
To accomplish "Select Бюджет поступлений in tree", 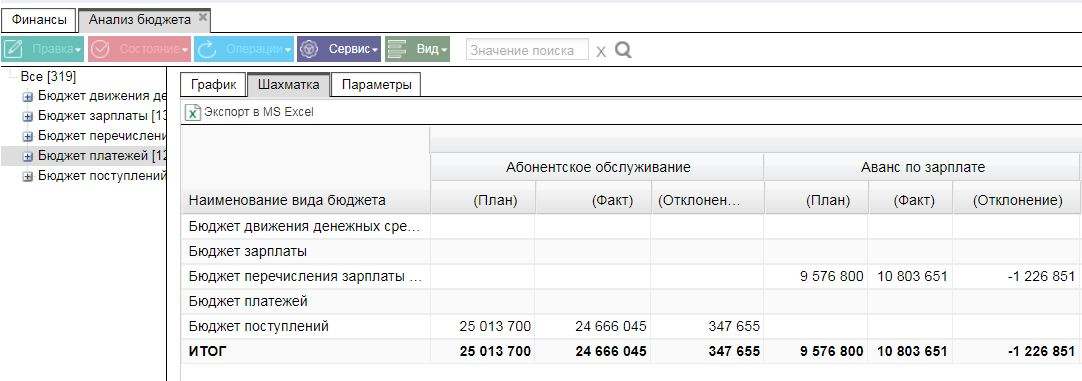I will (x=102, y=175).
